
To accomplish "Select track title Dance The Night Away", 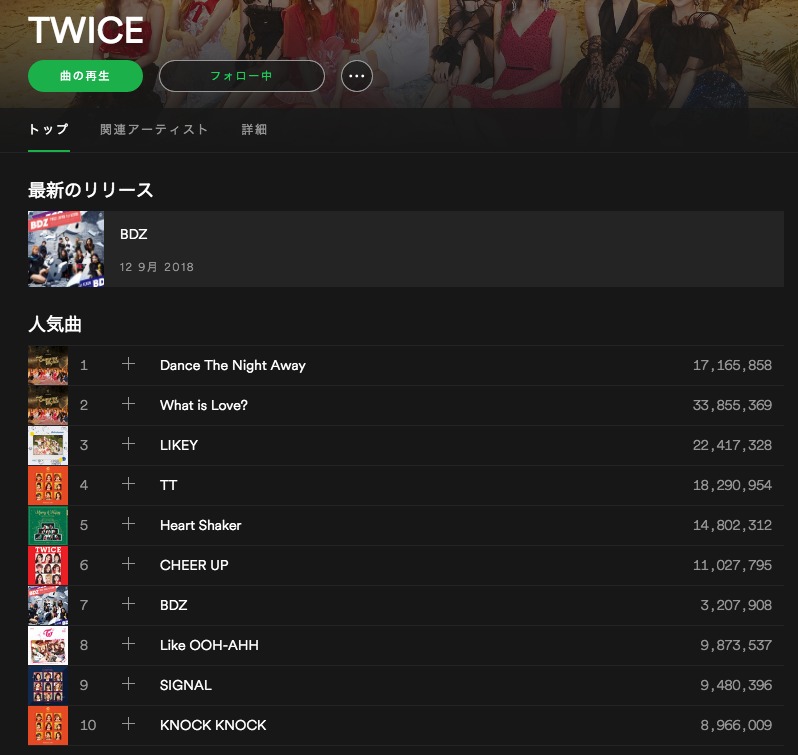I will pos(233,365).
